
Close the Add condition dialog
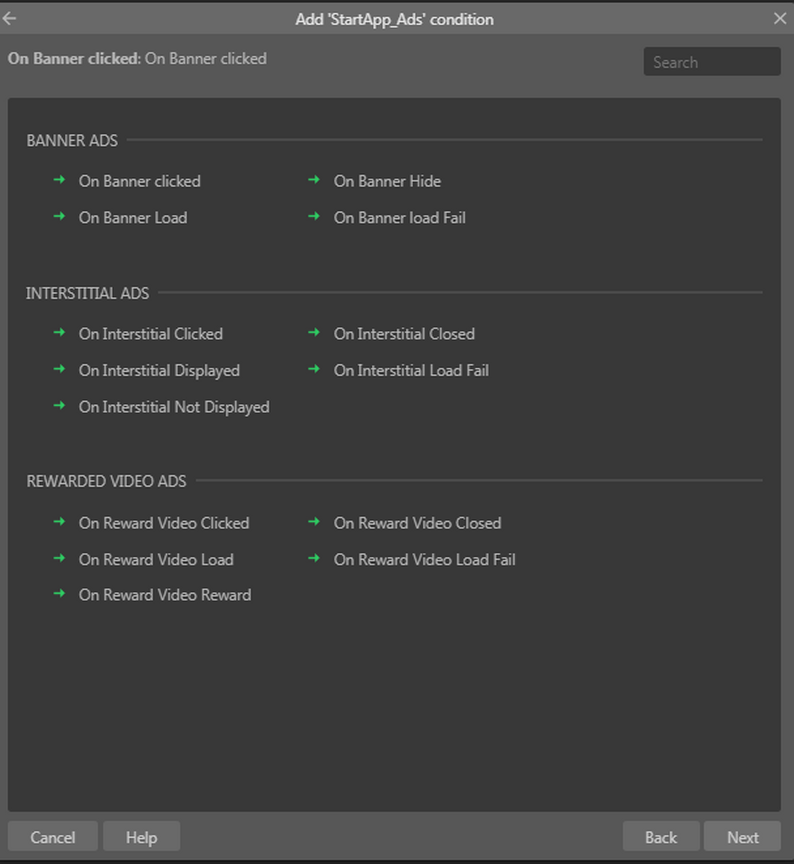pyautogui.click(x=780, y=19)
